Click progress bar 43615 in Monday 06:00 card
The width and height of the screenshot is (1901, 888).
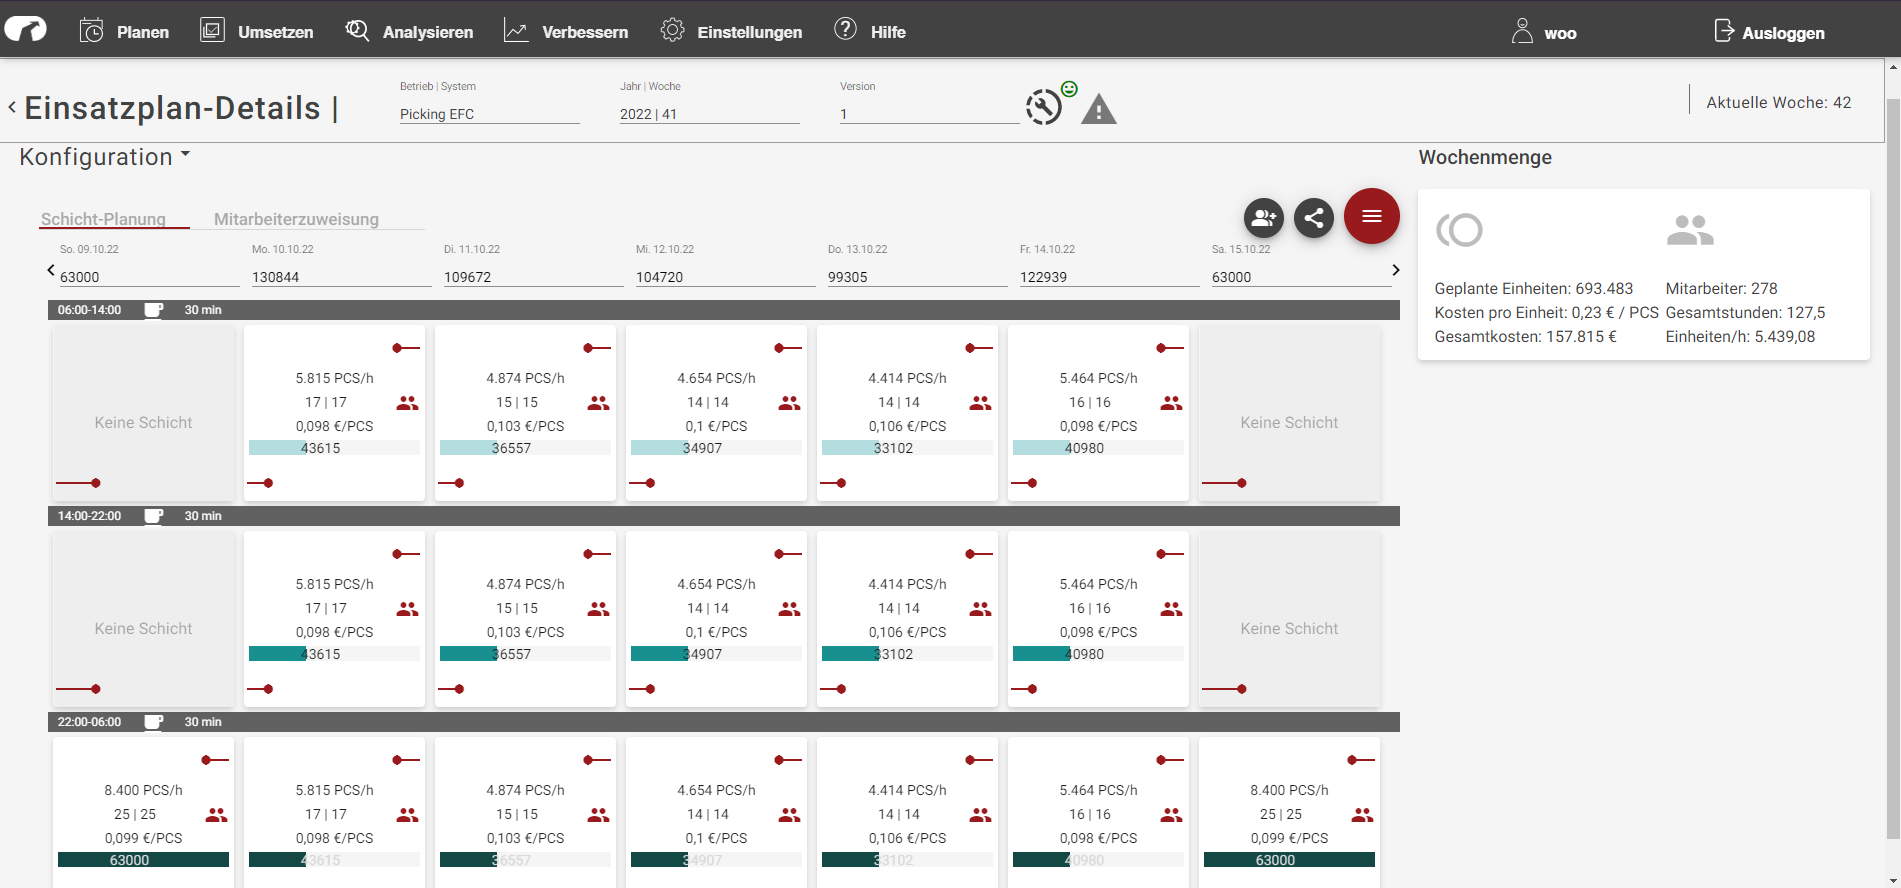coord(334,448)
